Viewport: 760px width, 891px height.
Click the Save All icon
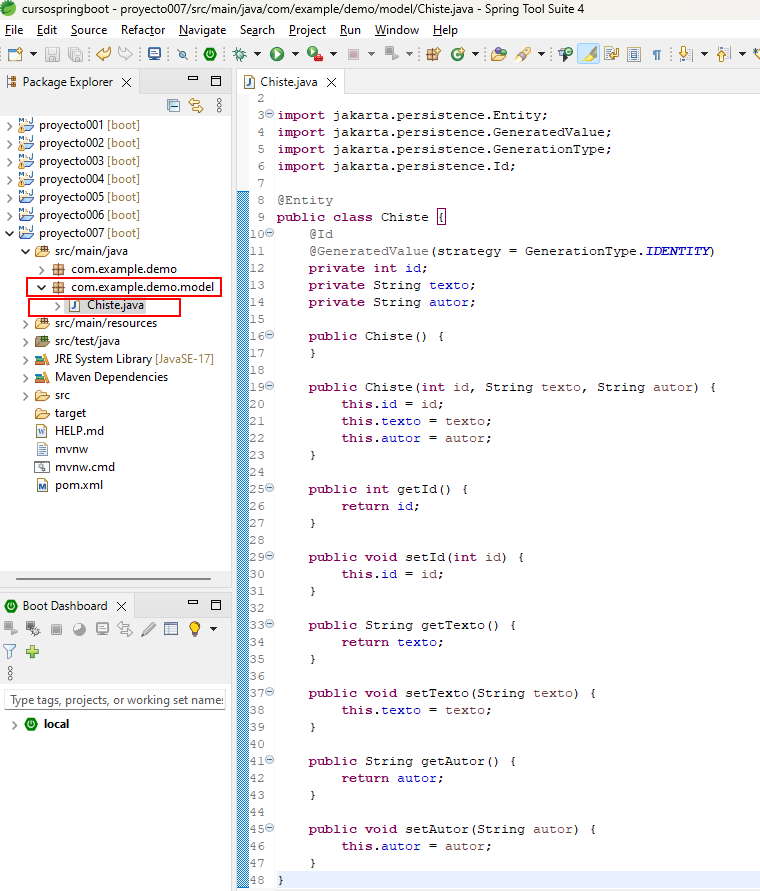(x=75, y=54)
